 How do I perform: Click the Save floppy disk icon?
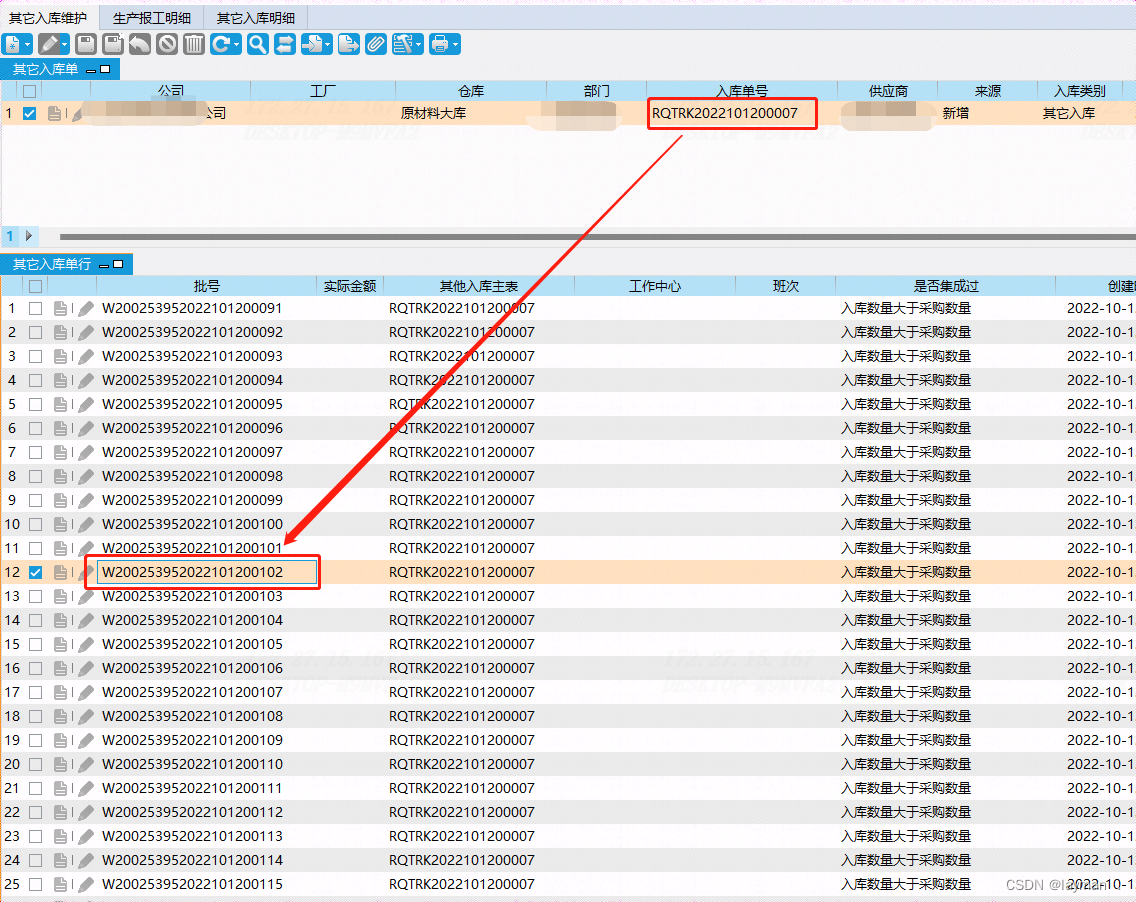(x=85, y=44)
